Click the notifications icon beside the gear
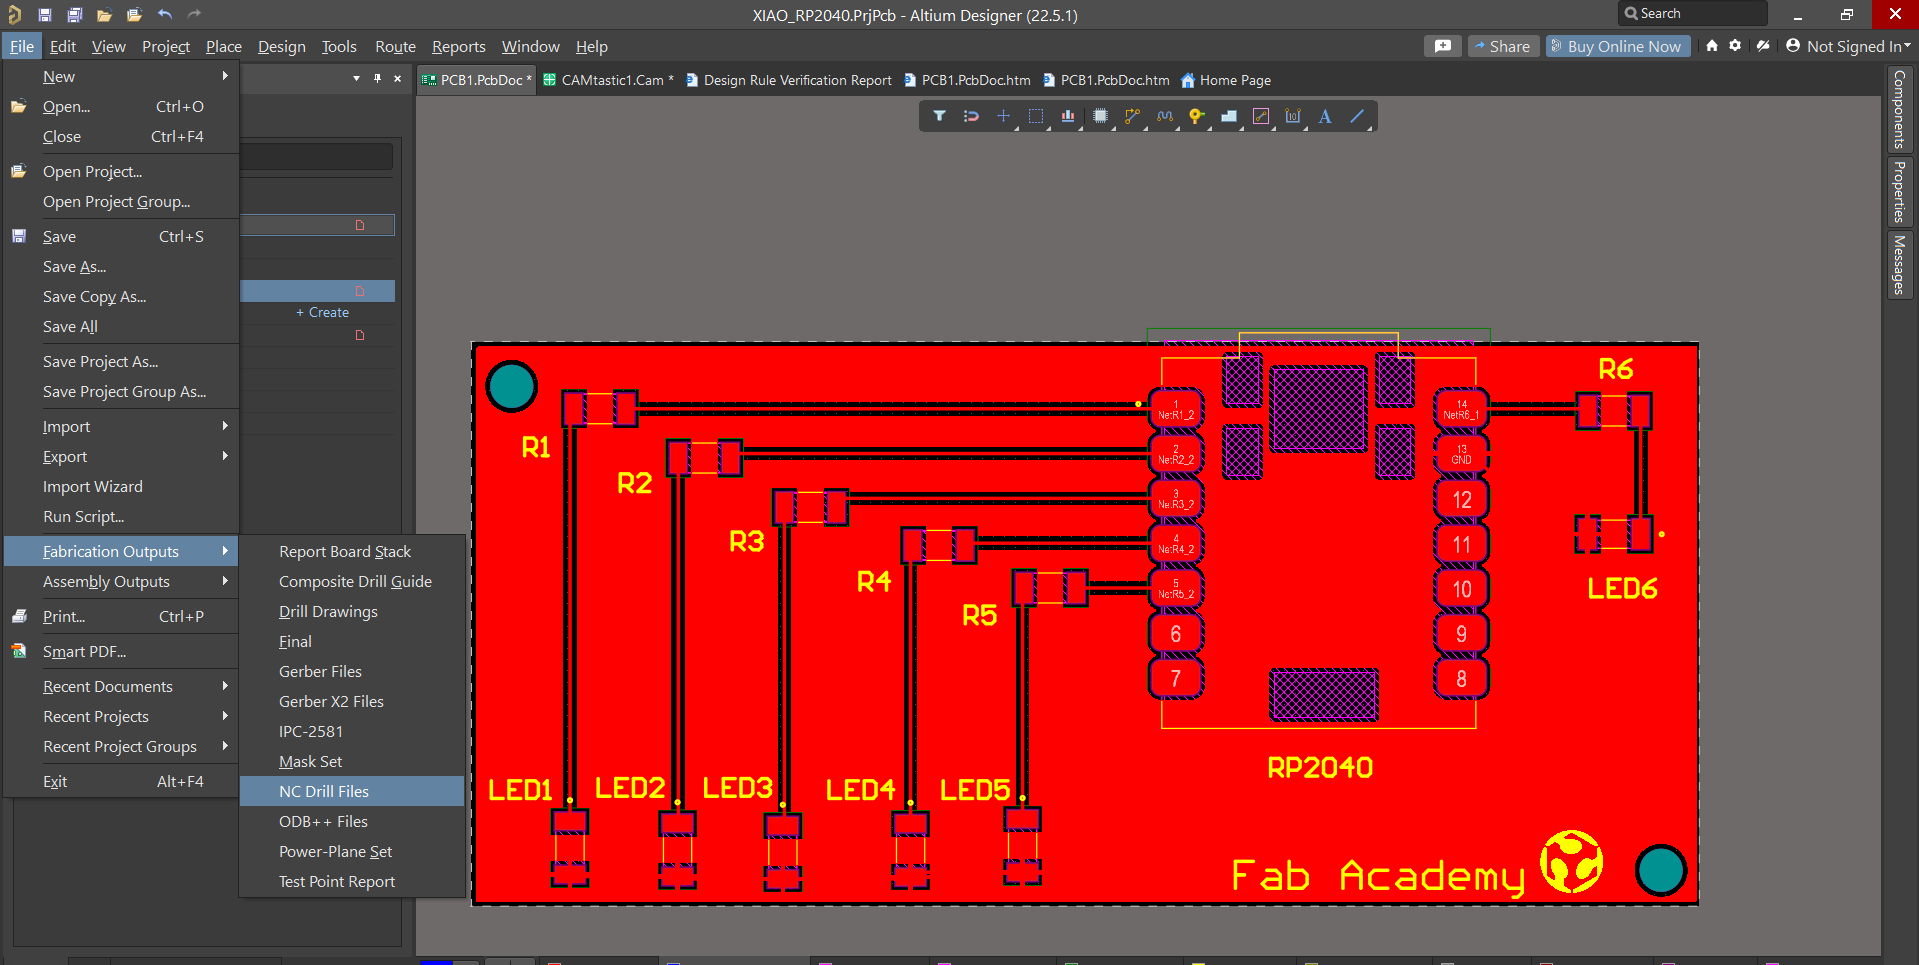The image size is (1919, 965). 1763,46
